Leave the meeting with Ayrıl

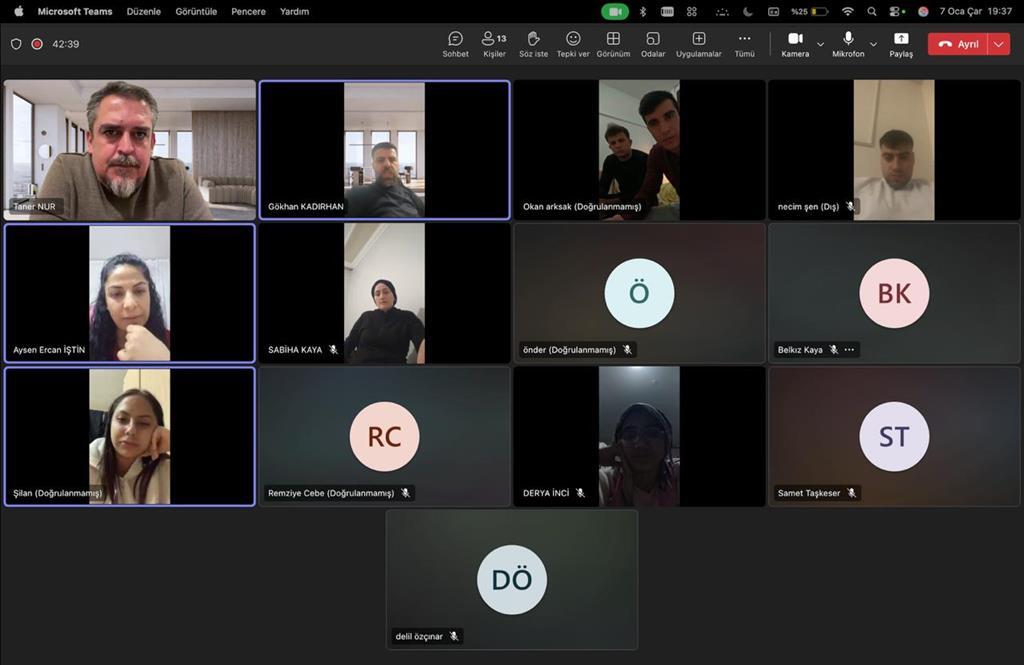958,44
